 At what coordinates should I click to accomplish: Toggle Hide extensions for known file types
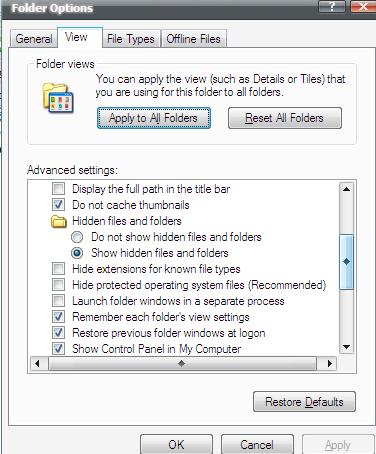pyautogui.click(x=58, y=269)
